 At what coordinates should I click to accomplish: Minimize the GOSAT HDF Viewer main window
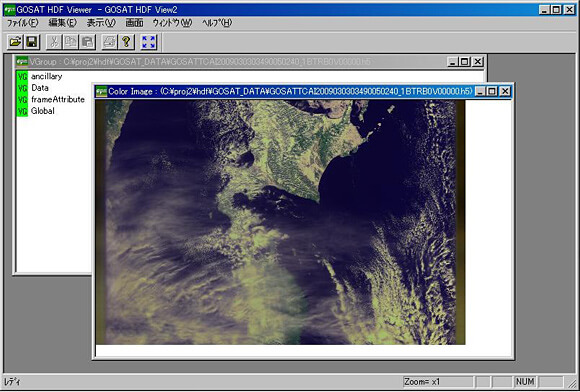tap(544, 10)
